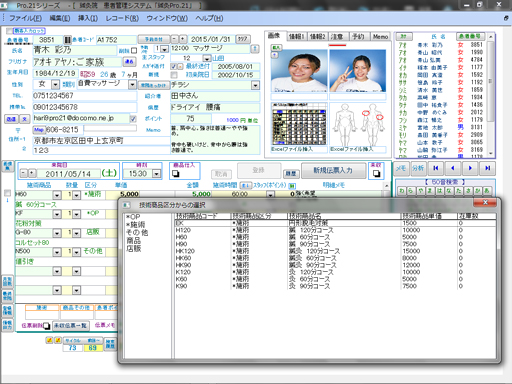
Task: Click the 新規伝票入力 button
Action: pyautogui.click(x=333, y=170)
